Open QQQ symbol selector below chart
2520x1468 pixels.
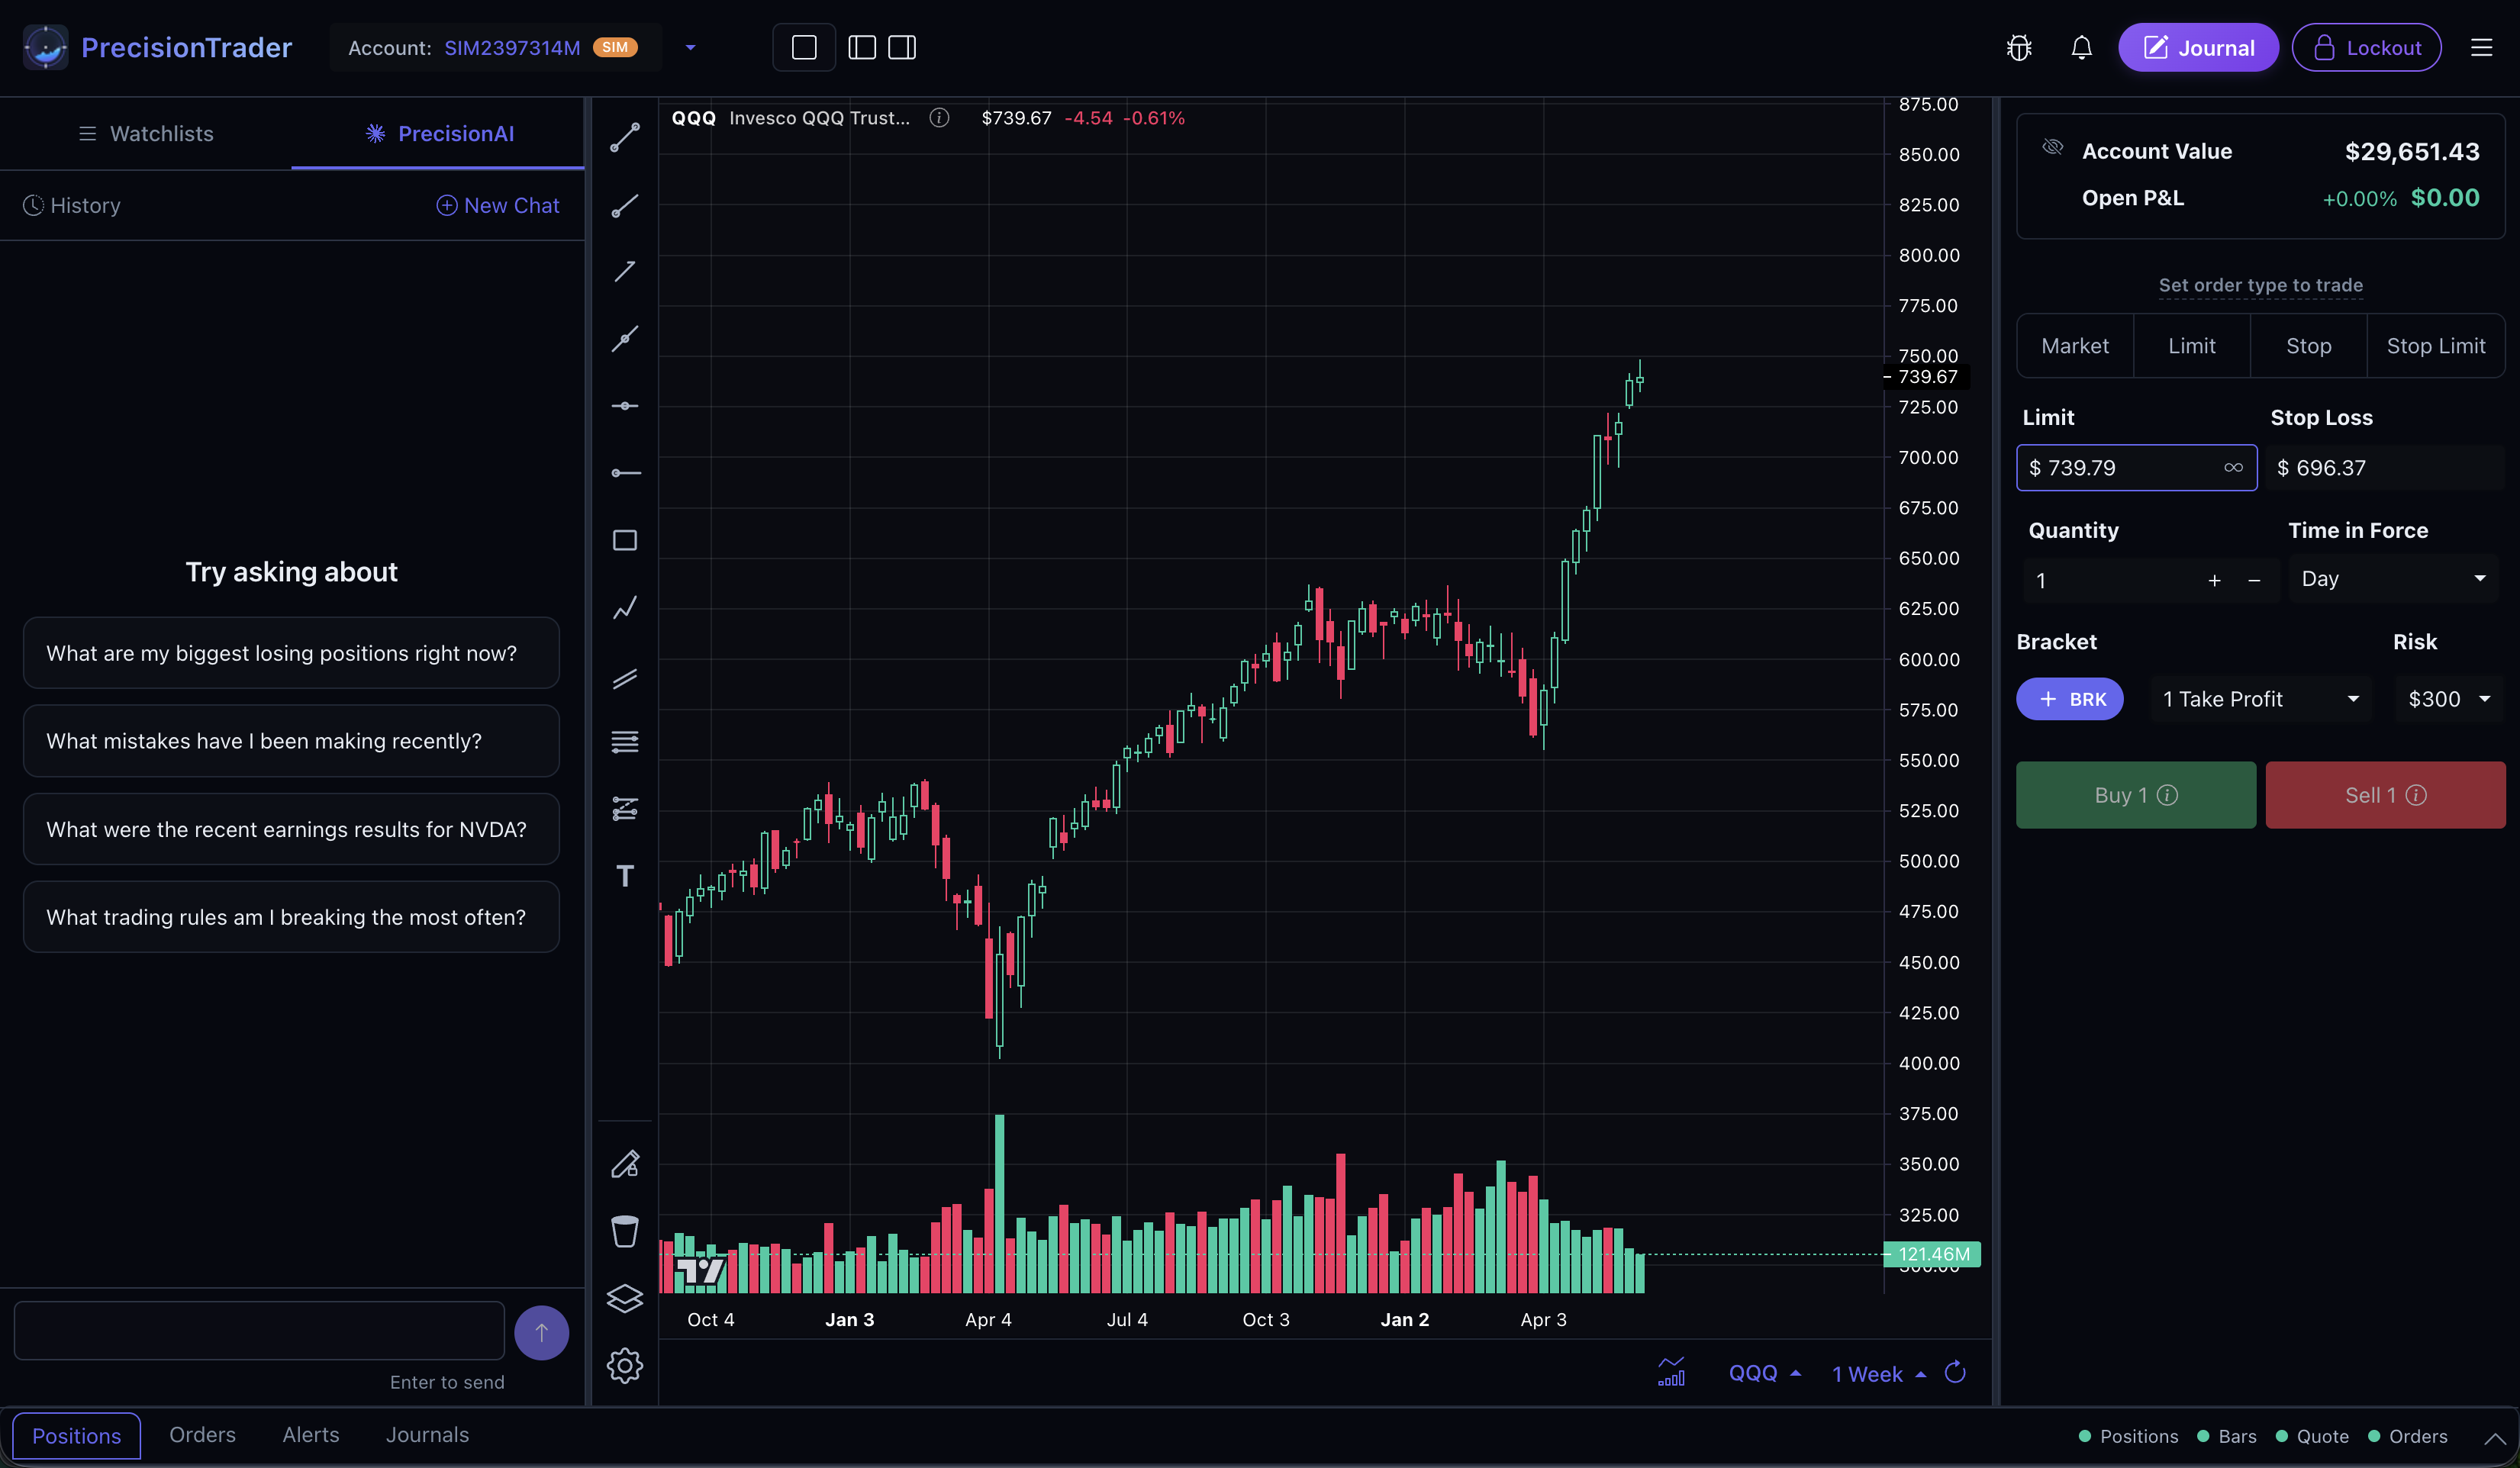[x=1764, y=1373]
